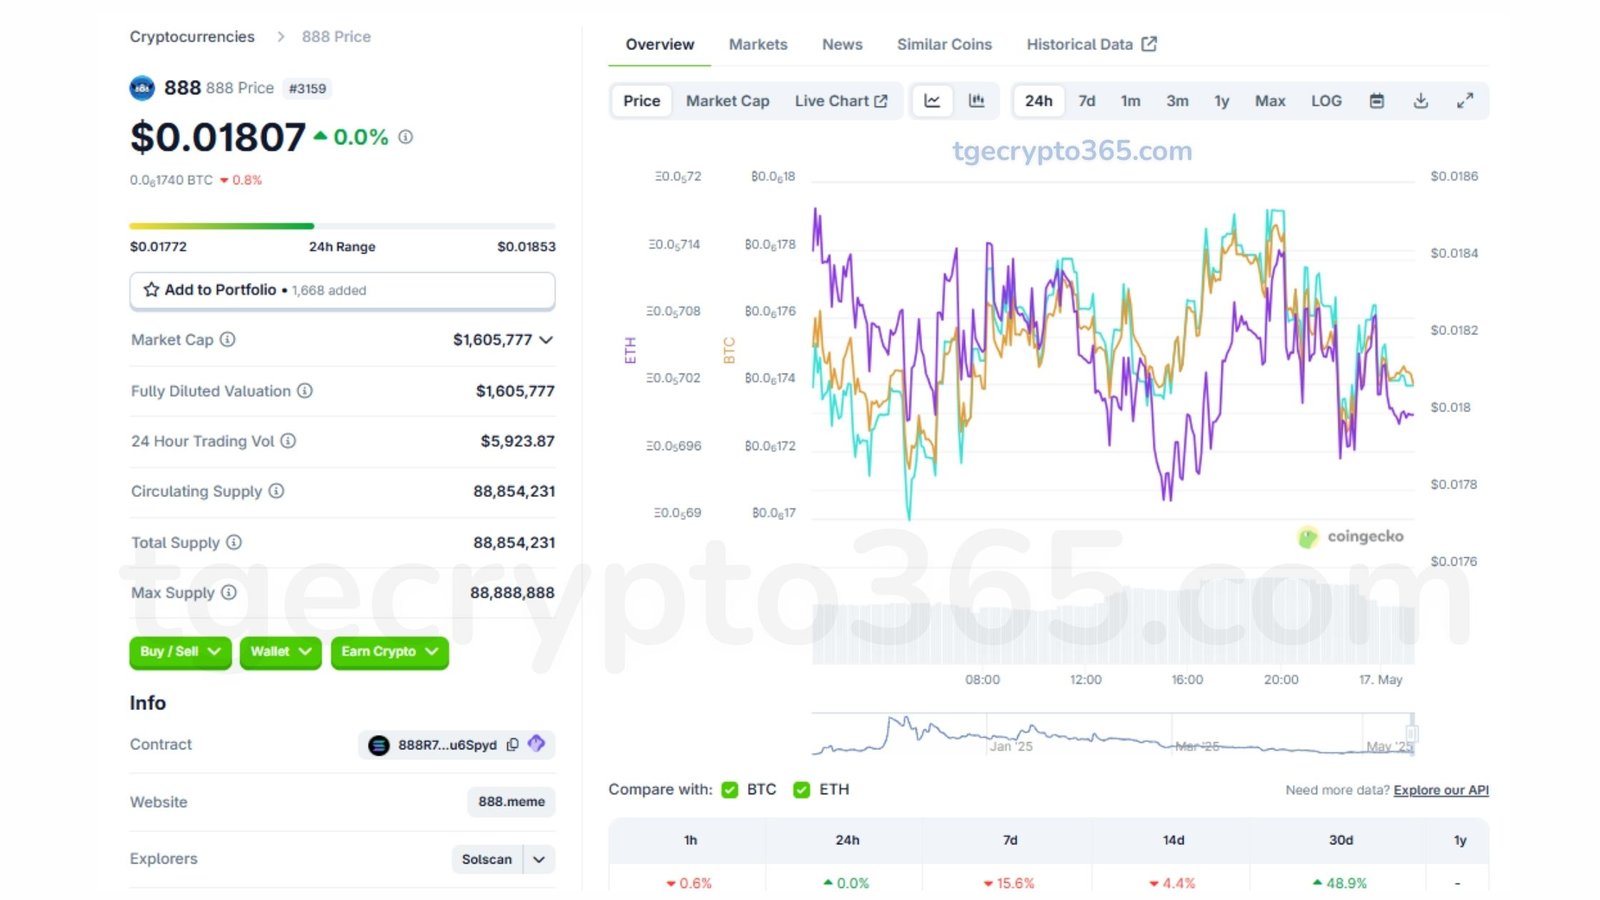Select the line chart view icon

click(932, 101)
